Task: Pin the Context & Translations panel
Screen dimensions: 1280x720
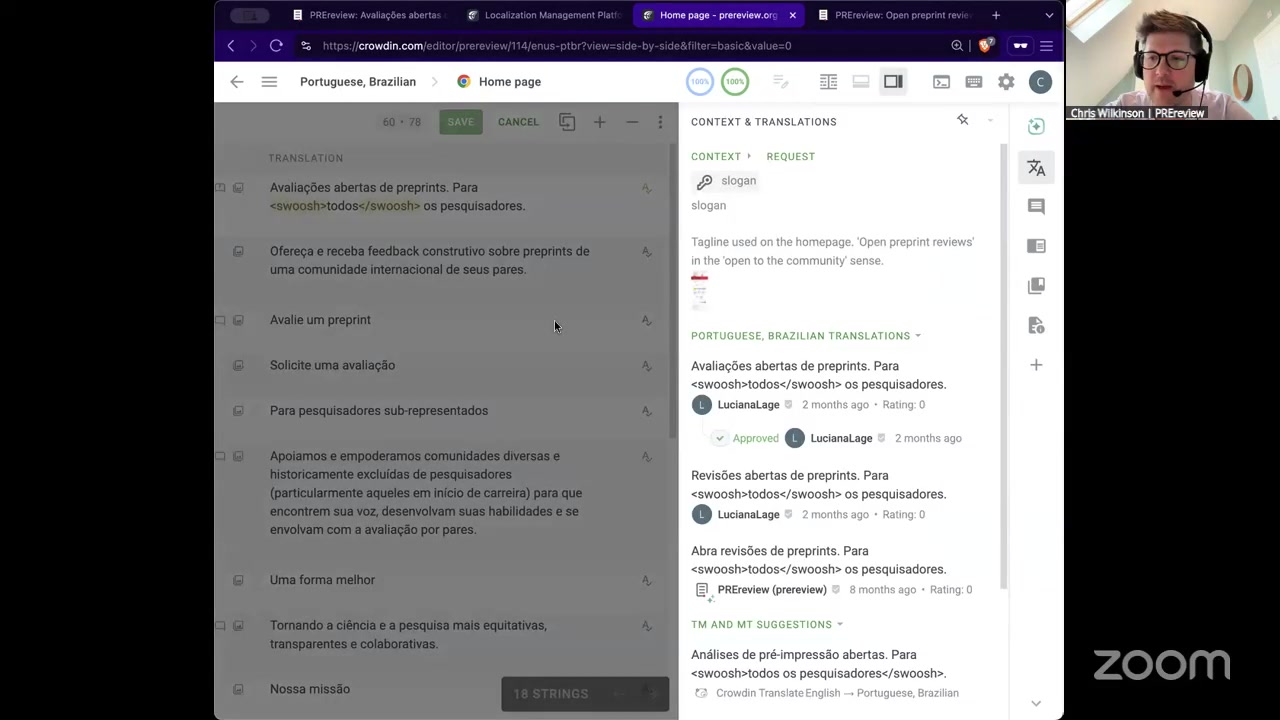Action: pyautogui.click(x=962, y=120)
